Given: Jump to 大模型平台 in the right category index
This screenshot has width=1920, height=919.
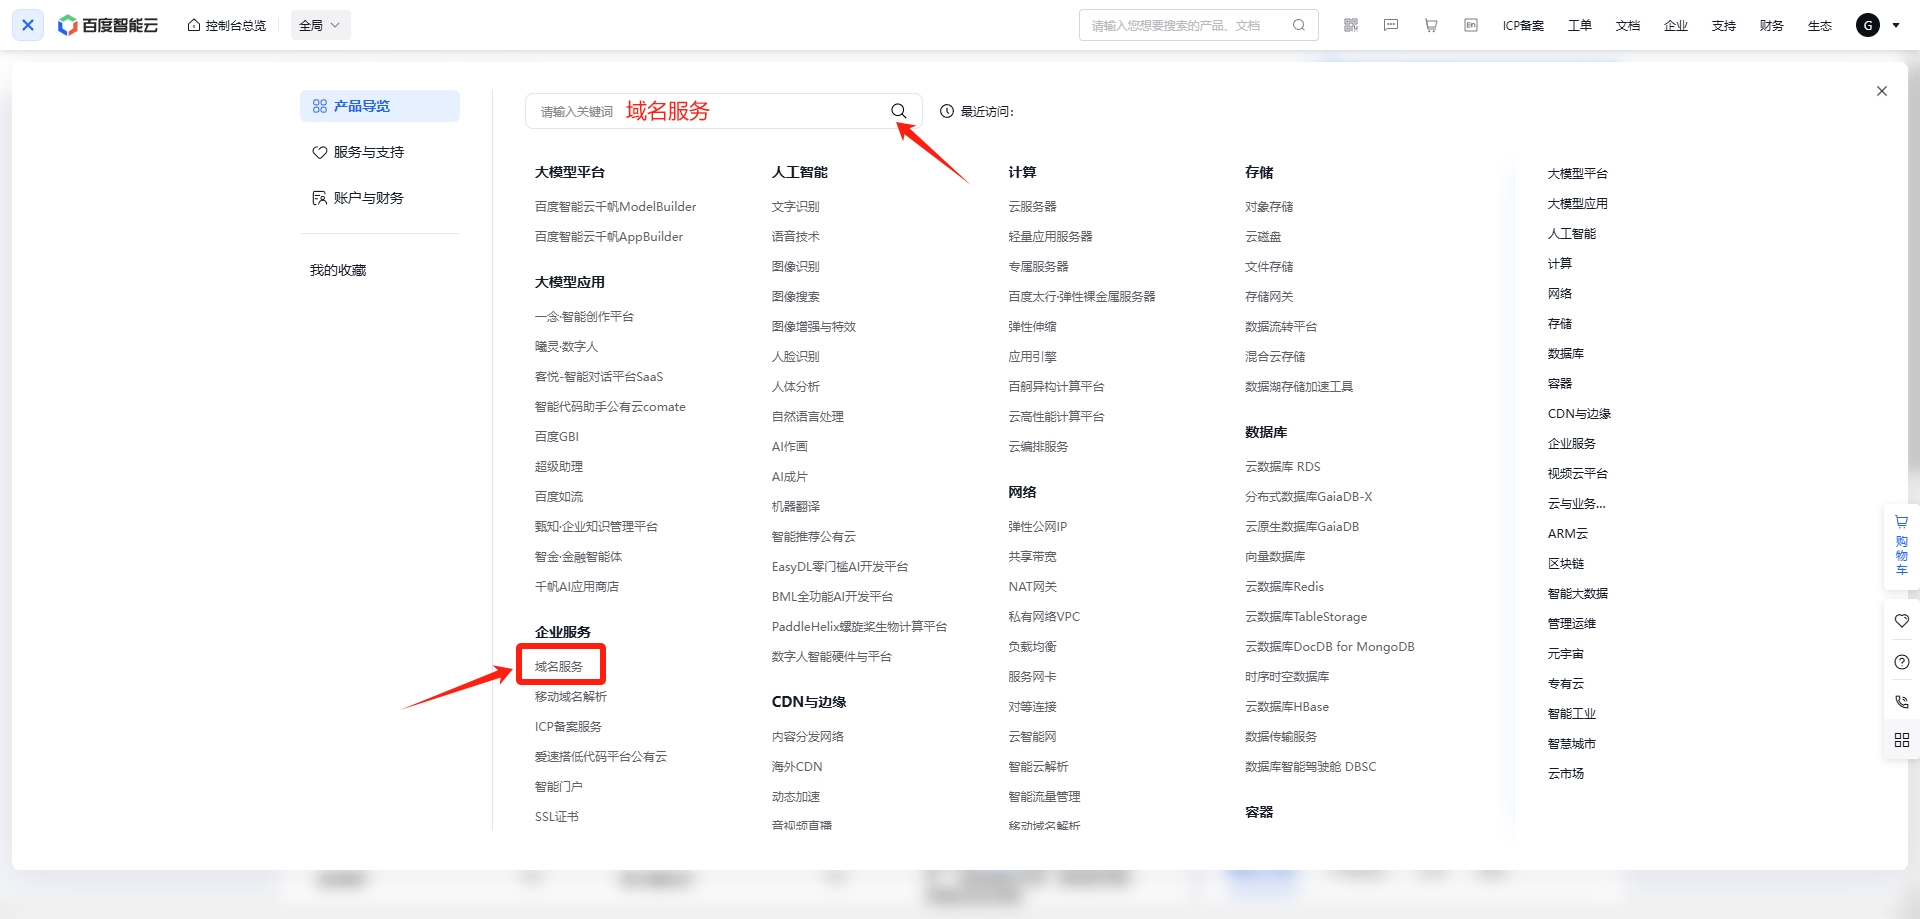Looking at the screenshot, I should click(x=1578, y=173).
